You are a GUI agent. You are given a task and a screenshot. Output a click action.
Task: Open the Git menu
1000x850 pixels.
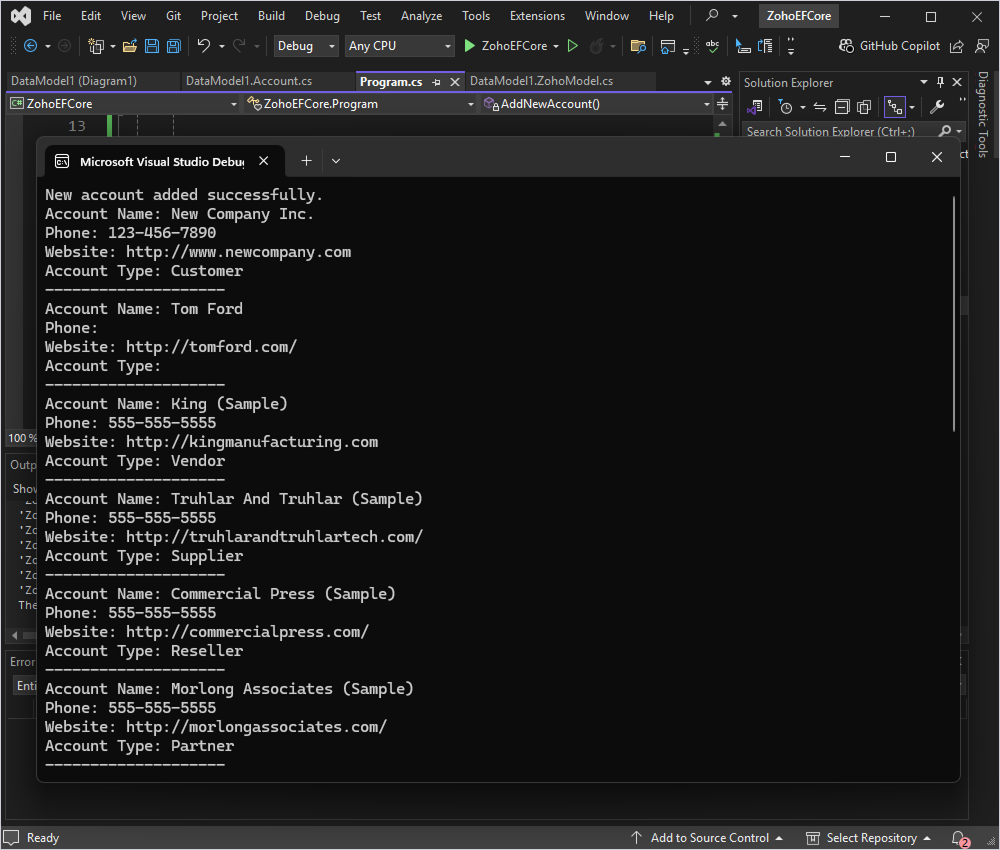(x=172, y=15)
